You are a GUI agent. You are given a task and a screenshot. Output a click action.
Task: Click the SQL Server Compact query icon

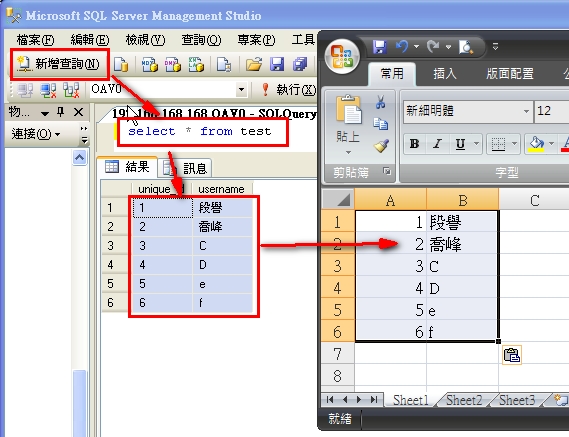224,65
